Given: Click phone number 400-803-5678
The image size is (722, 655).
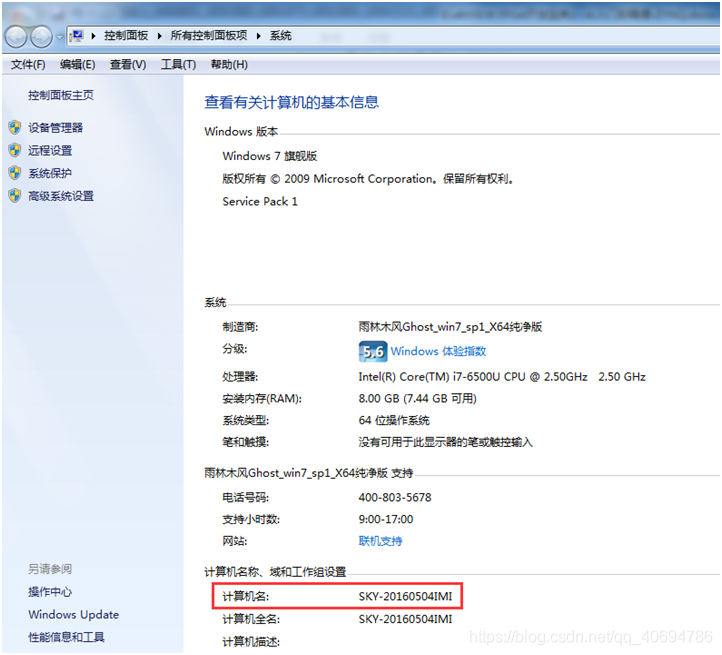Looking at the screenshot, I should [x=395, y=497].
